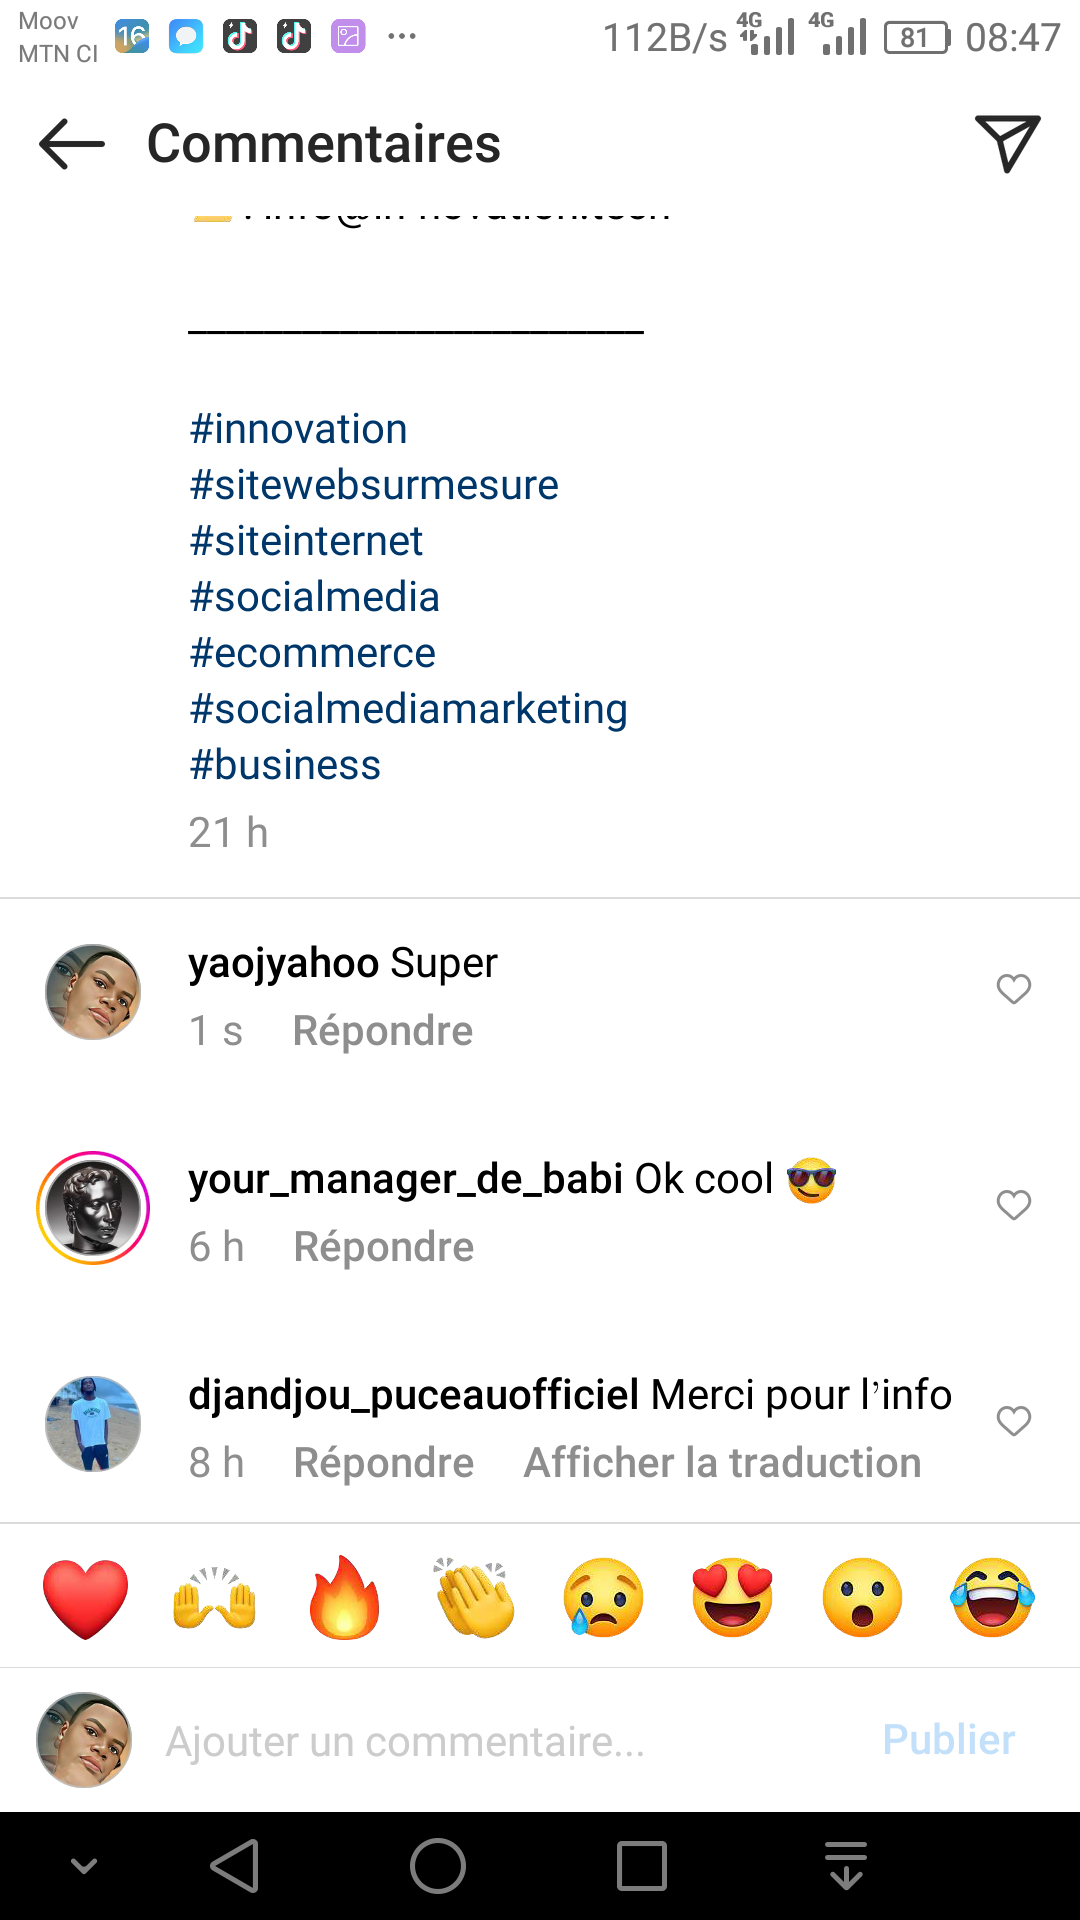This screenshot has width=1080, height=1920.
Task: Like your_manager_de_babi's comment
Action: [1013, 1205]
